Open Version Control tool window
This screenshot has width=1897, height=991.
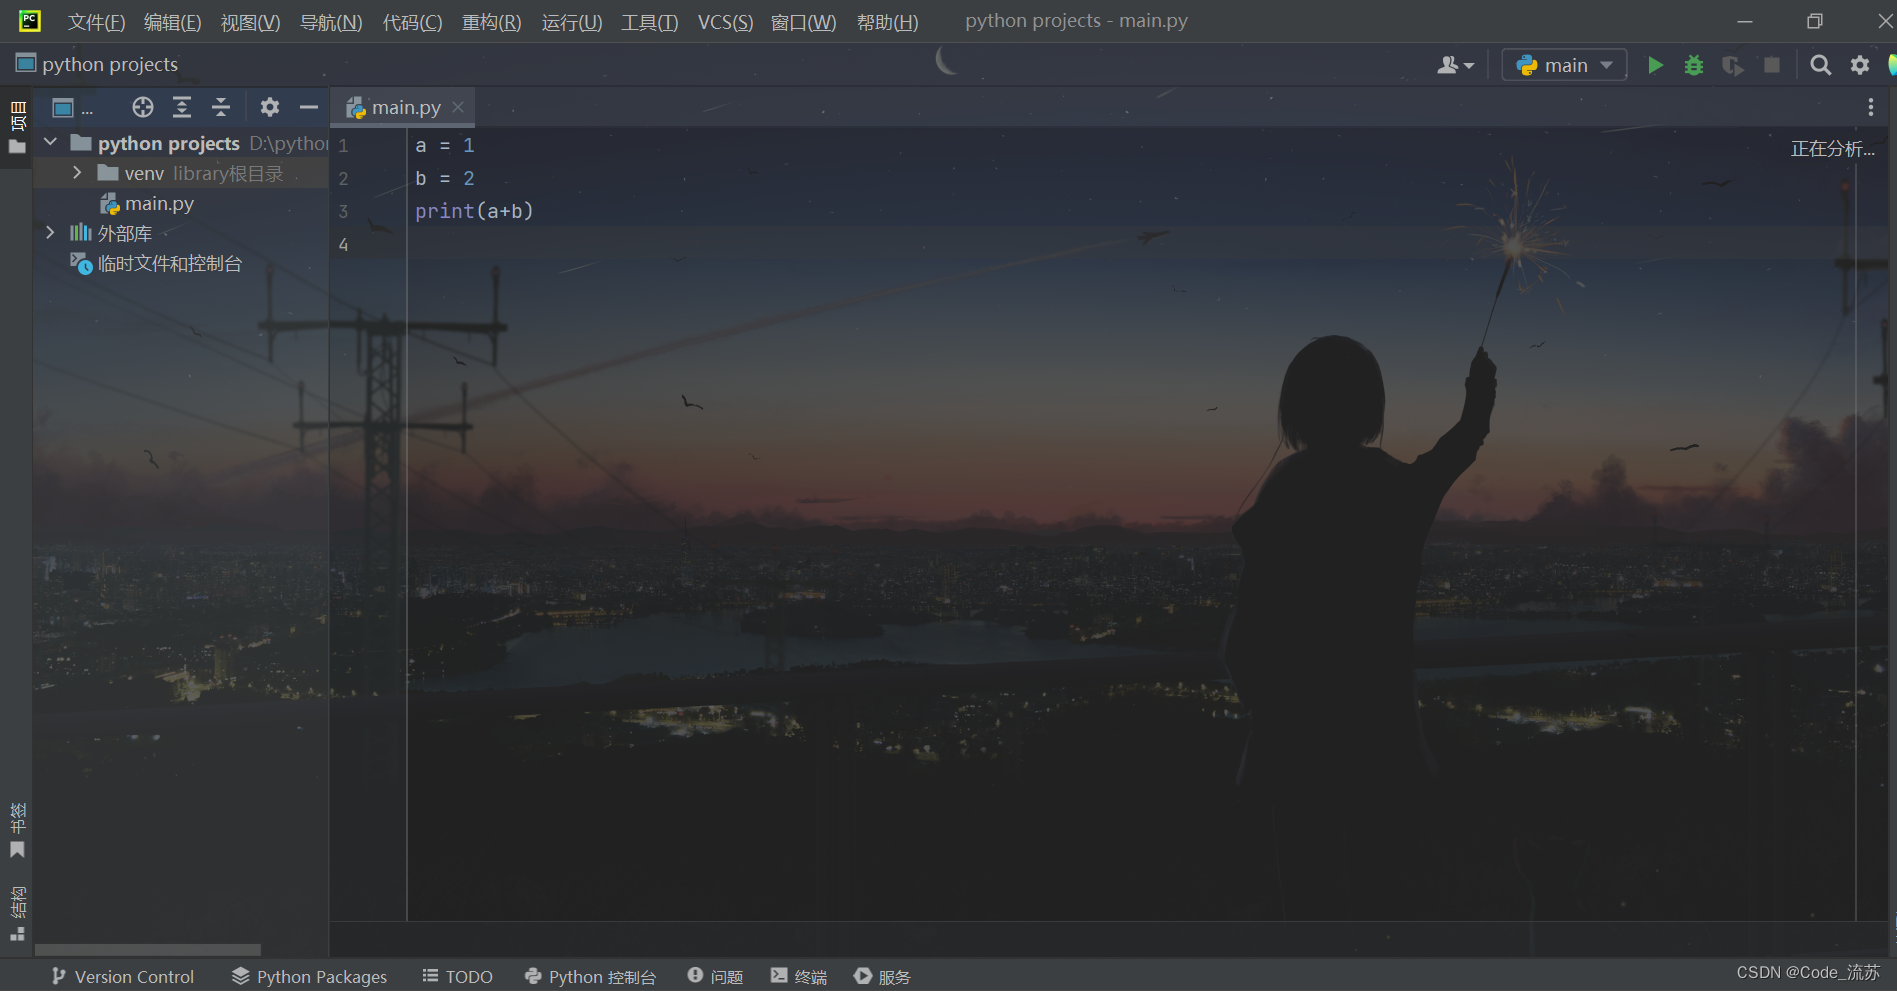pos(123,977)
